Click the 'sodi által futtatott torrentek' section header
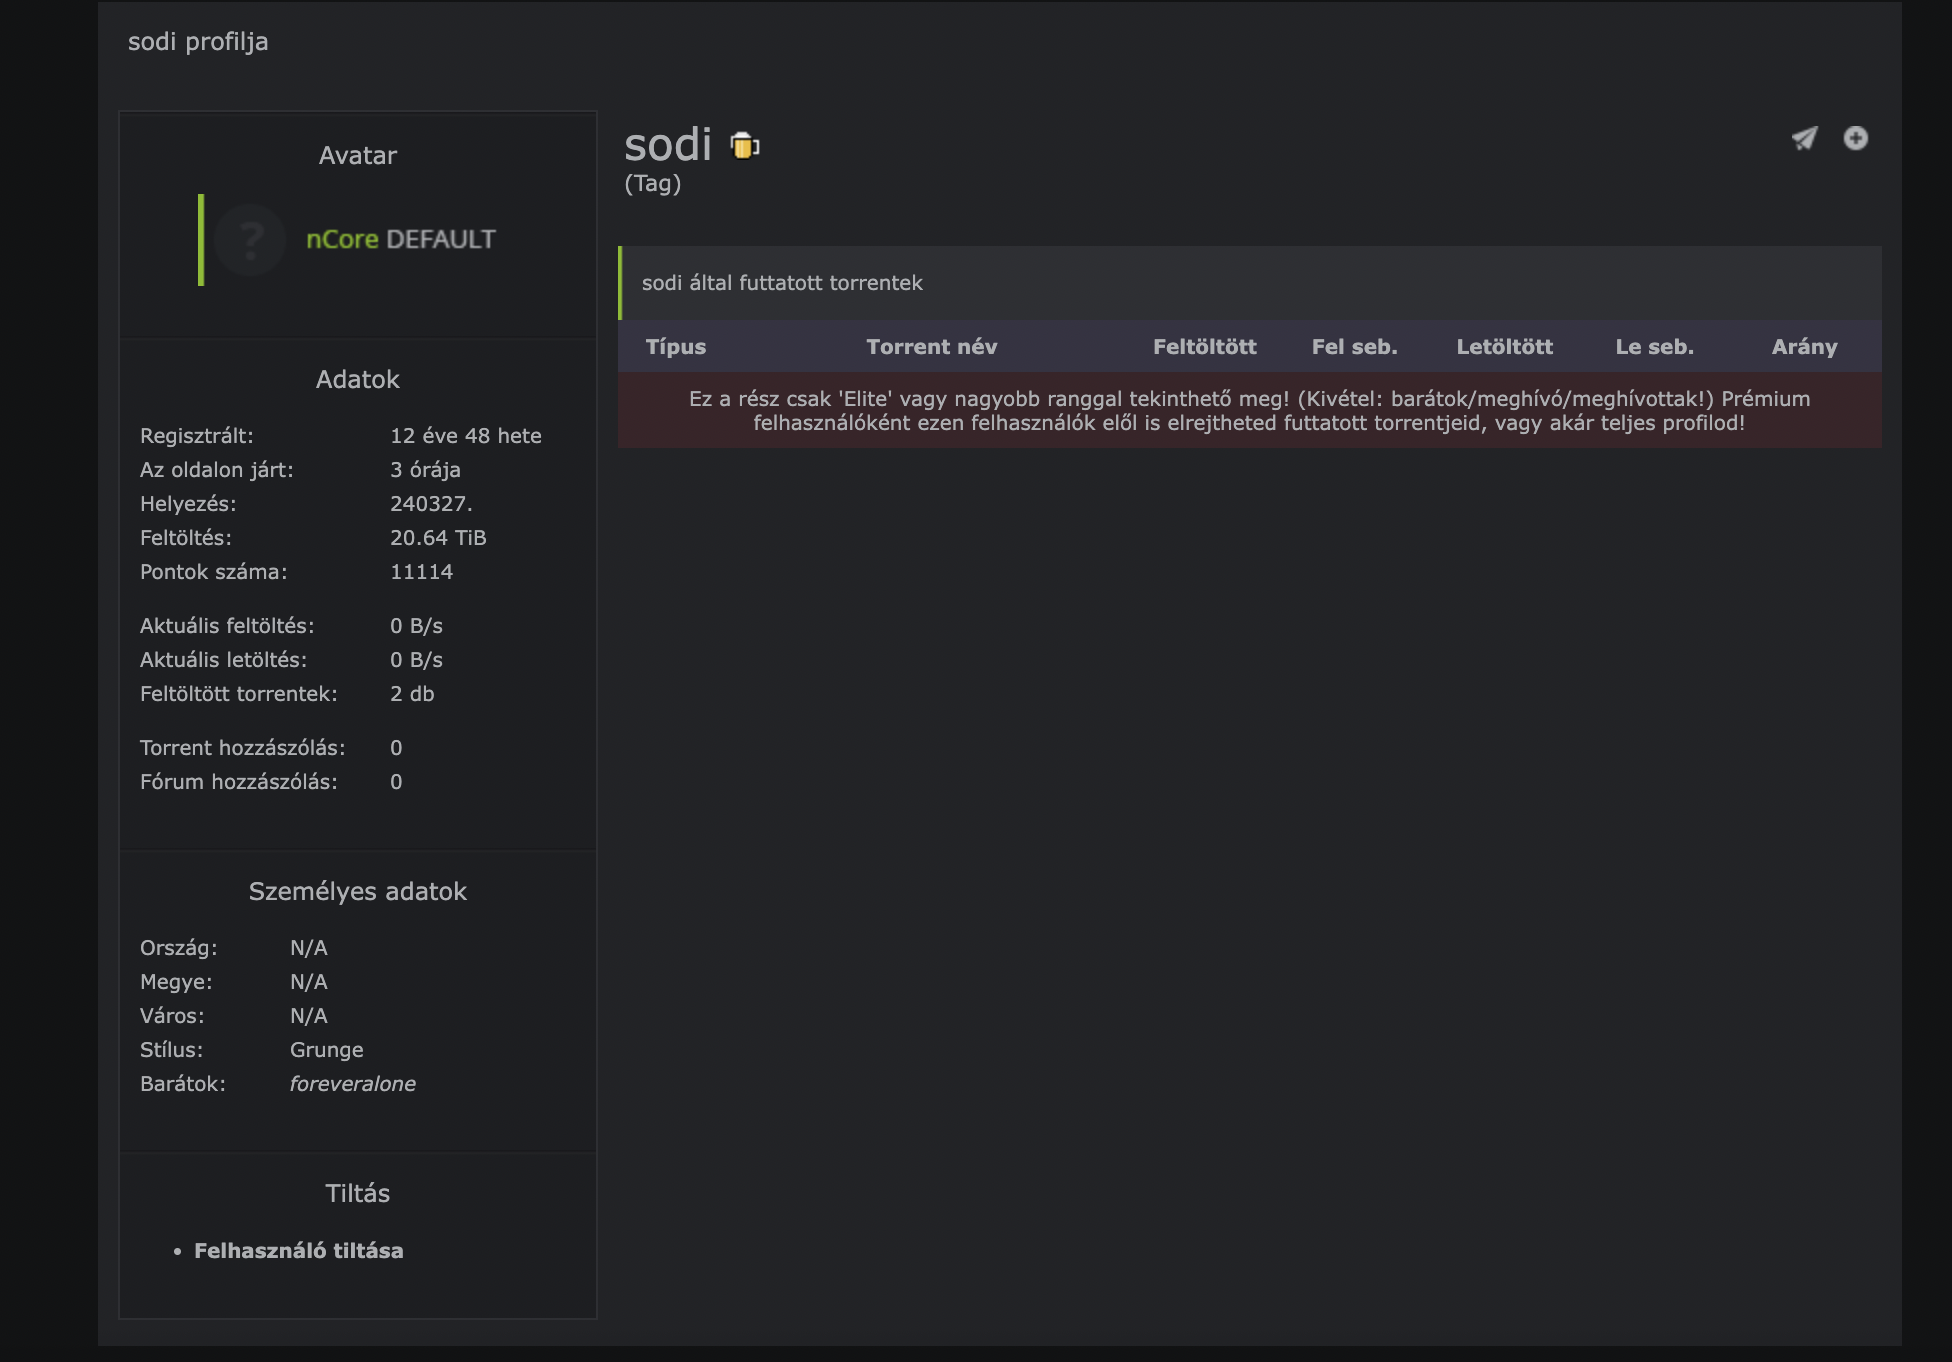The image size is (1952, 1362). (x=782, y=283)
